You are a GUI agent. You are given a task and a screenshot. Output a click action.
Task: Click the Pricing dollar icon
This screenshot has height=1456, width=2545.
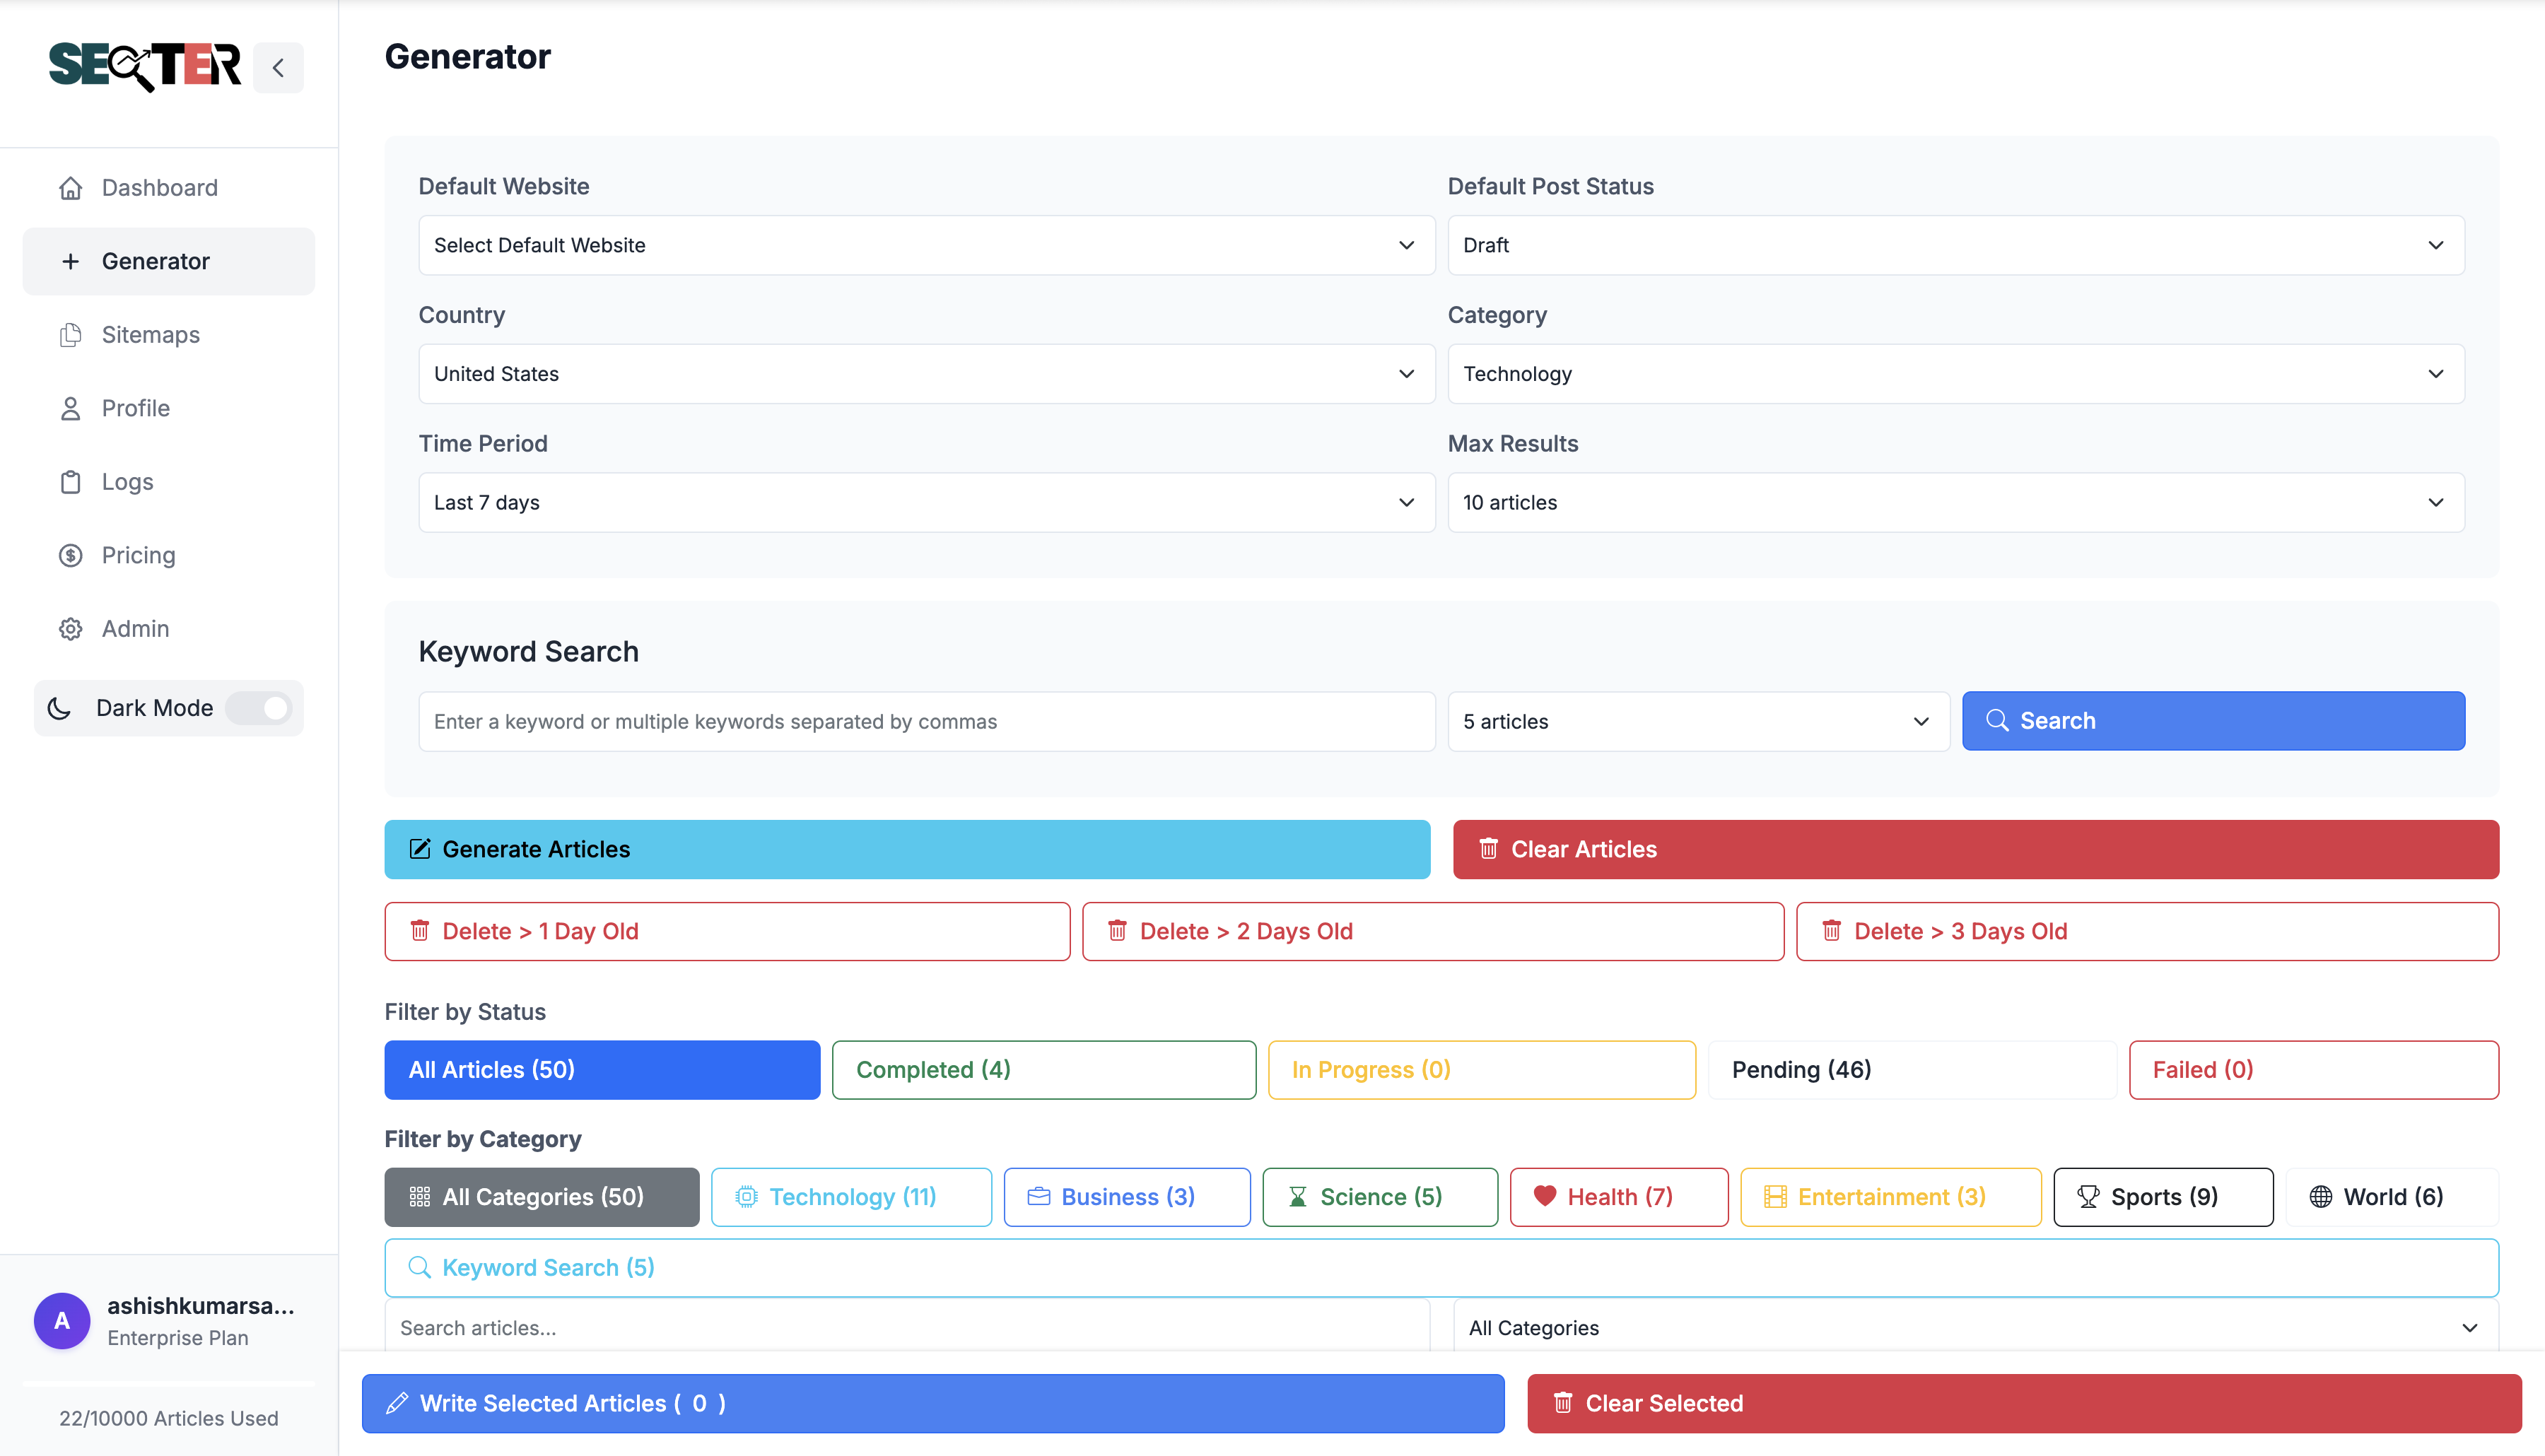click(x=70, y=555)
